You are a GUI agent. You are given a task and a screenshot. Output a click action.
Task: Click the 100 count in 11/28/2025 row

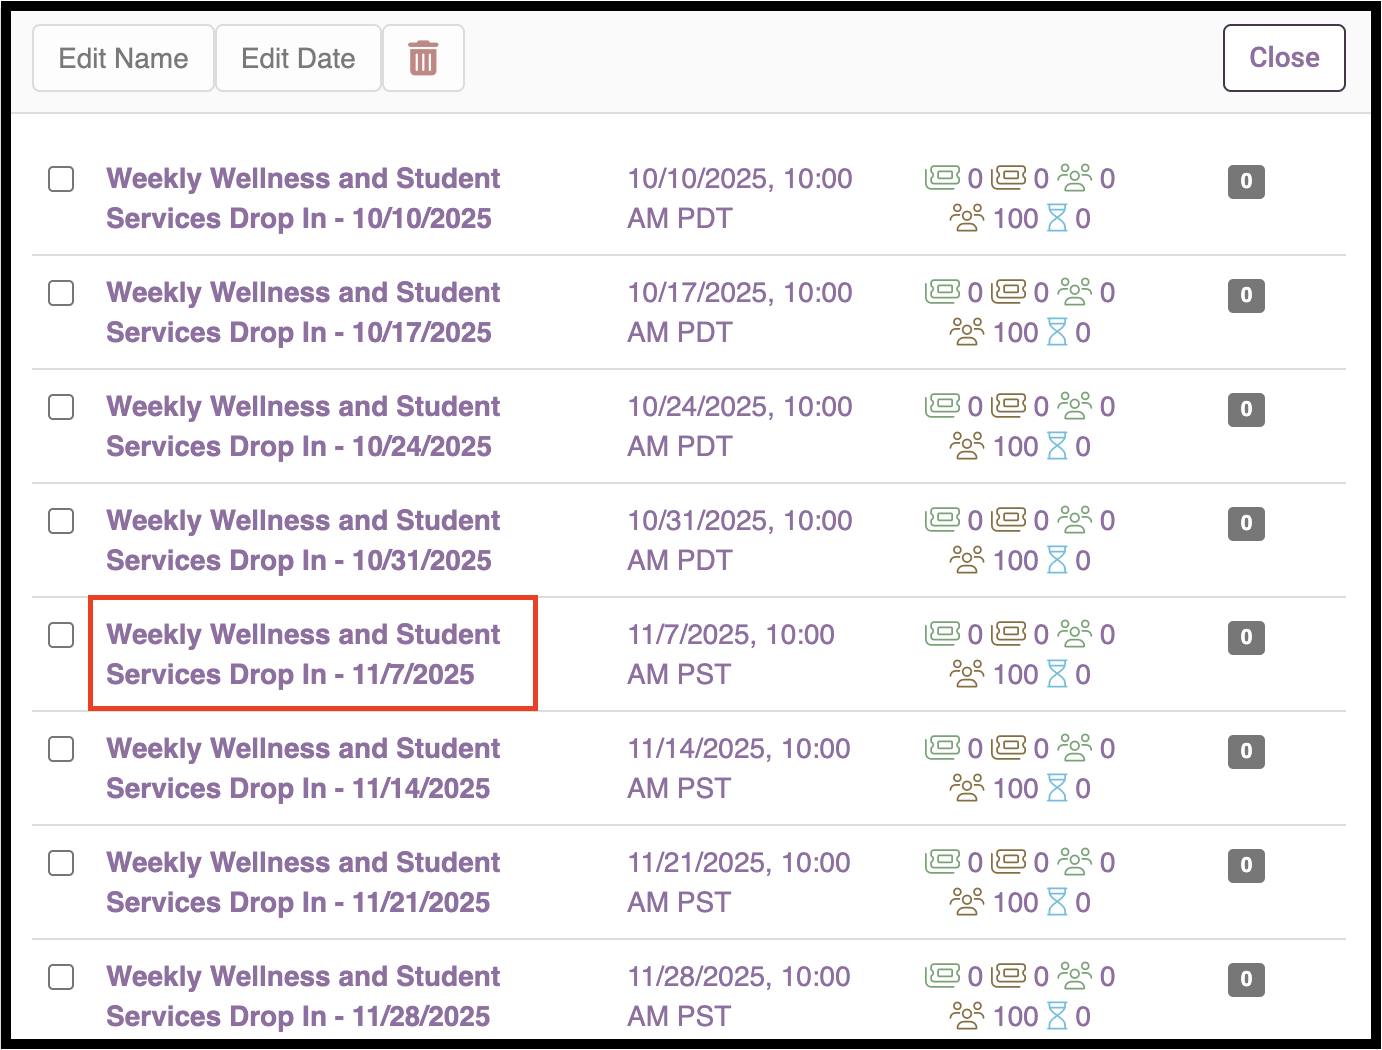(1015, 1016)
